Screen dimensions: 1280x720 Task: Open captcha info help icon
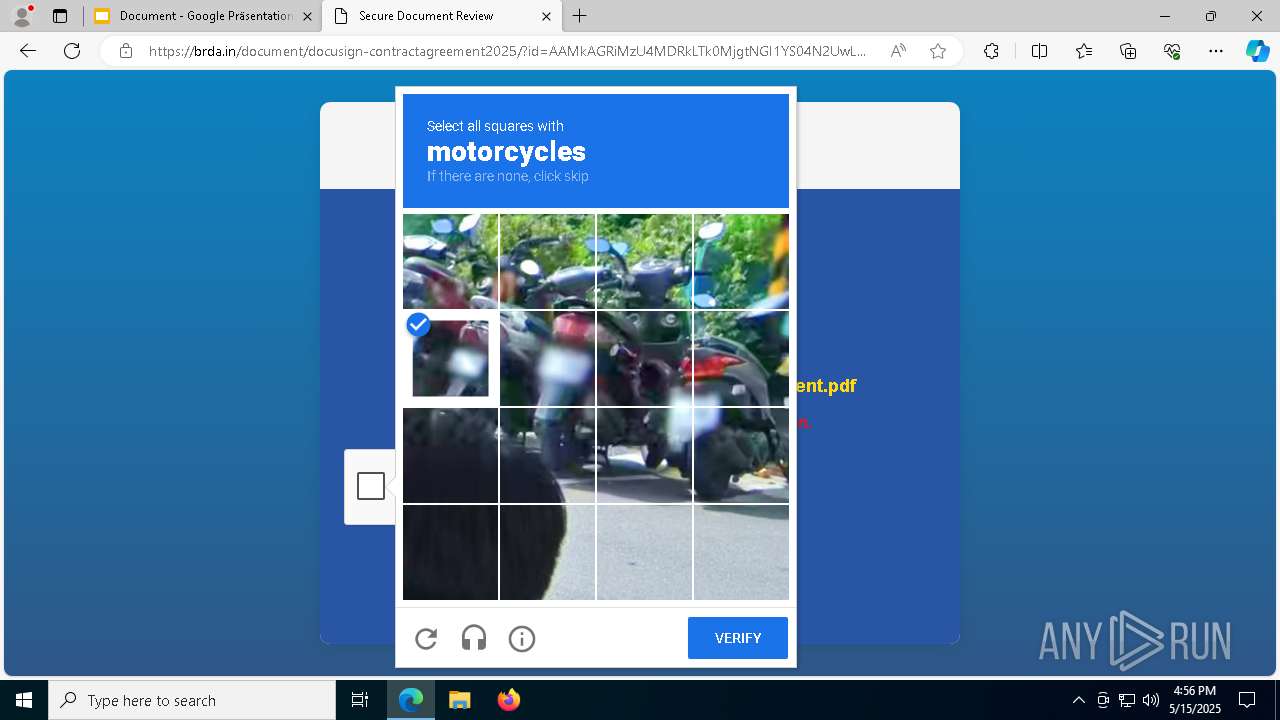pyautogui.click(x=522, y=638)
